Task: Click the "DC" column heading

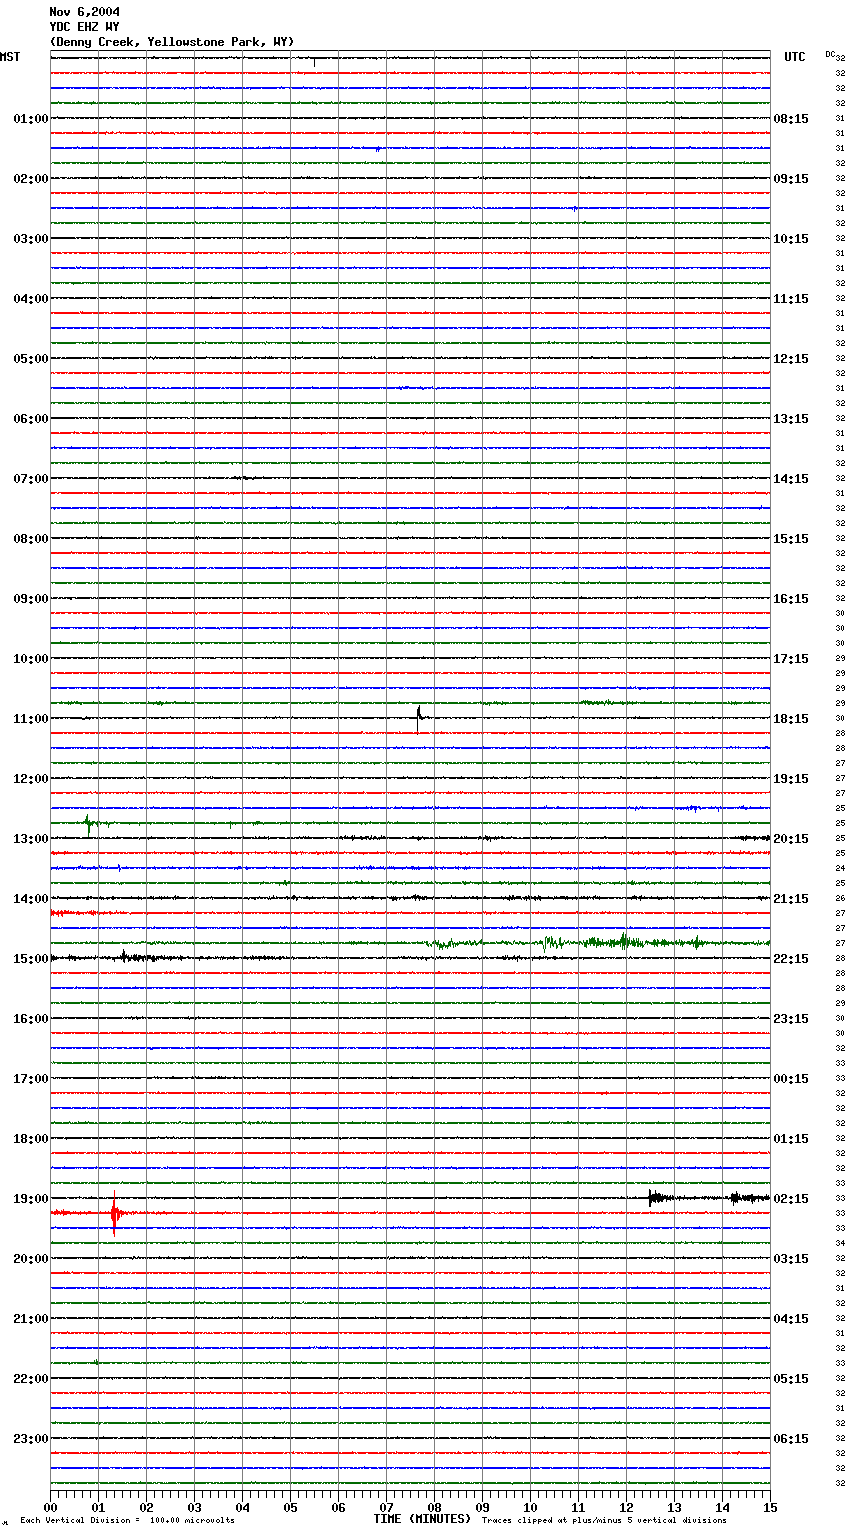Action: click(x=830, y=54)
